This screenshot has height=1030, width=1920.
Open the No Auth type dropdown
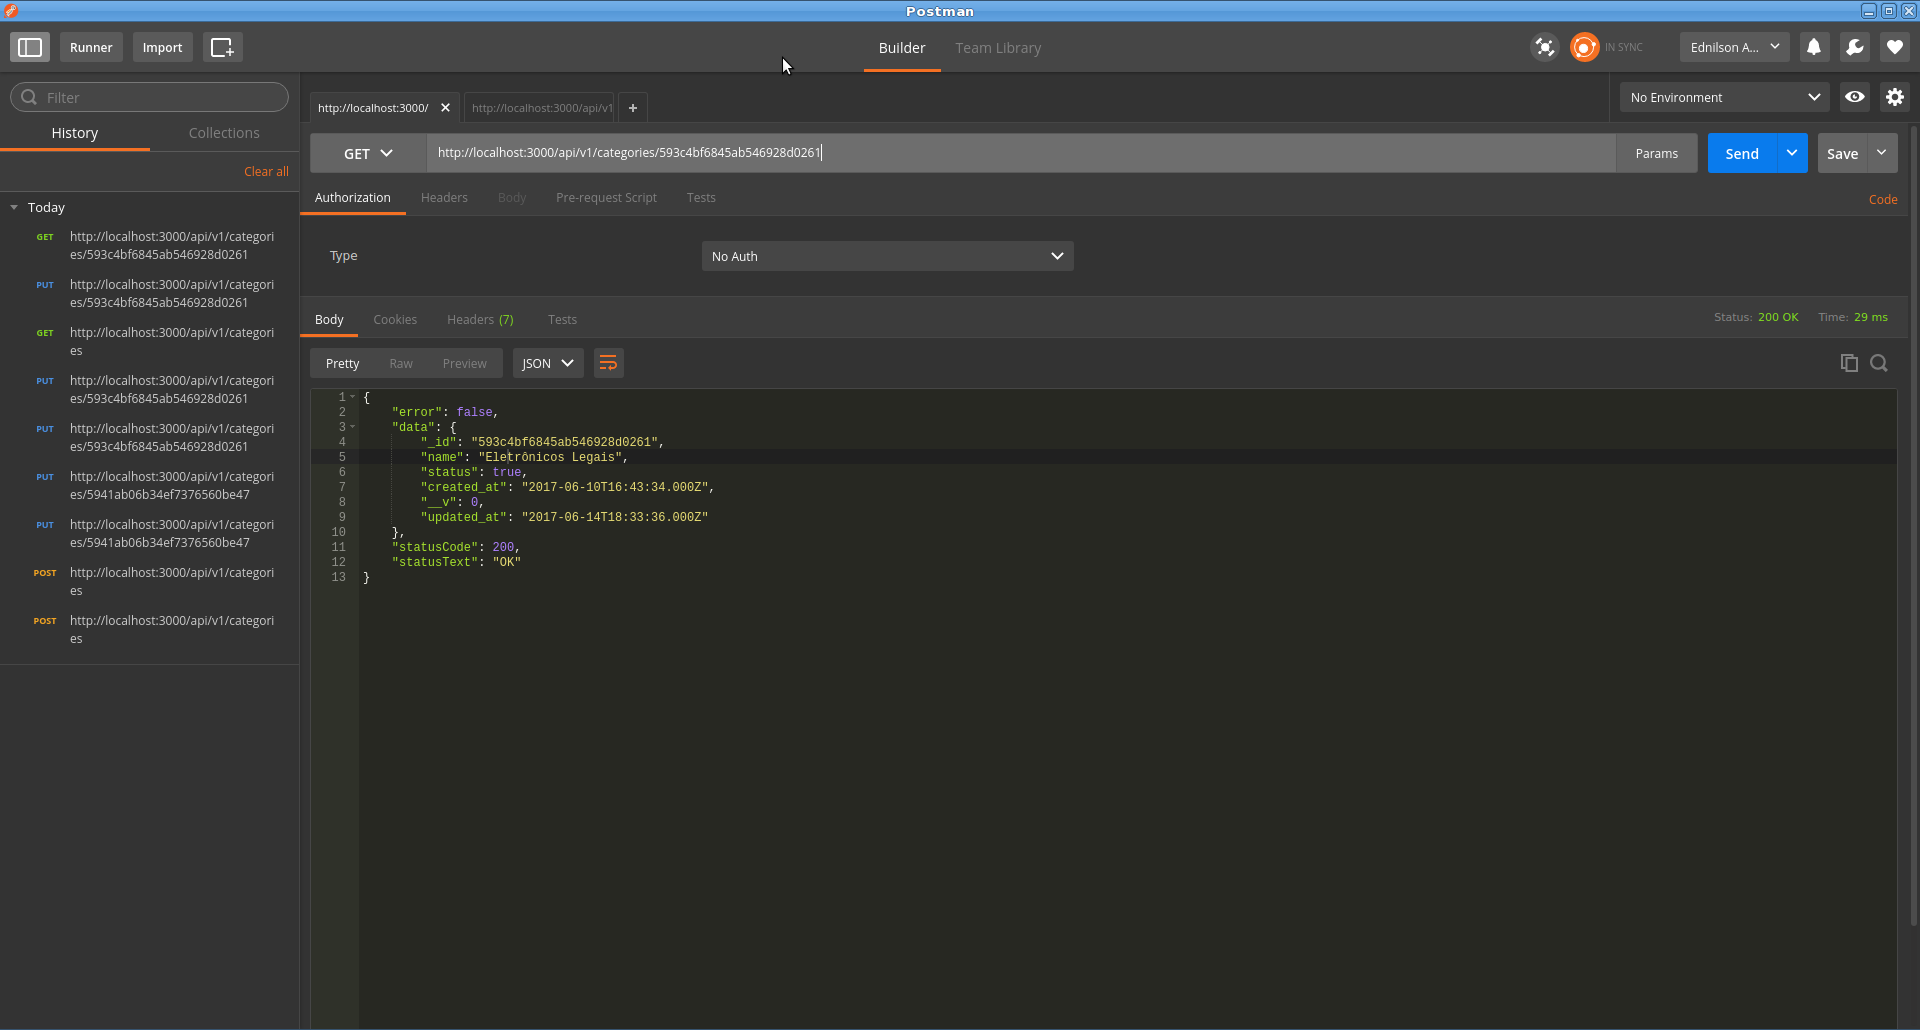[887, 256]
